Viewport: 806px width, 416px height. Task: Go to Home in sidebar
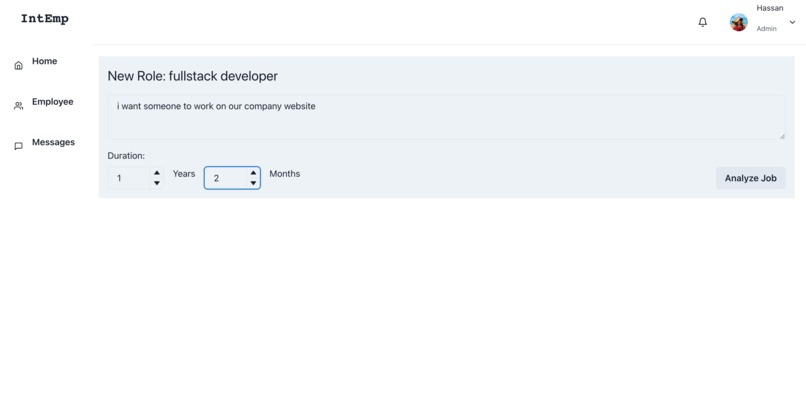pyautogui.click(x=45, y=61)
